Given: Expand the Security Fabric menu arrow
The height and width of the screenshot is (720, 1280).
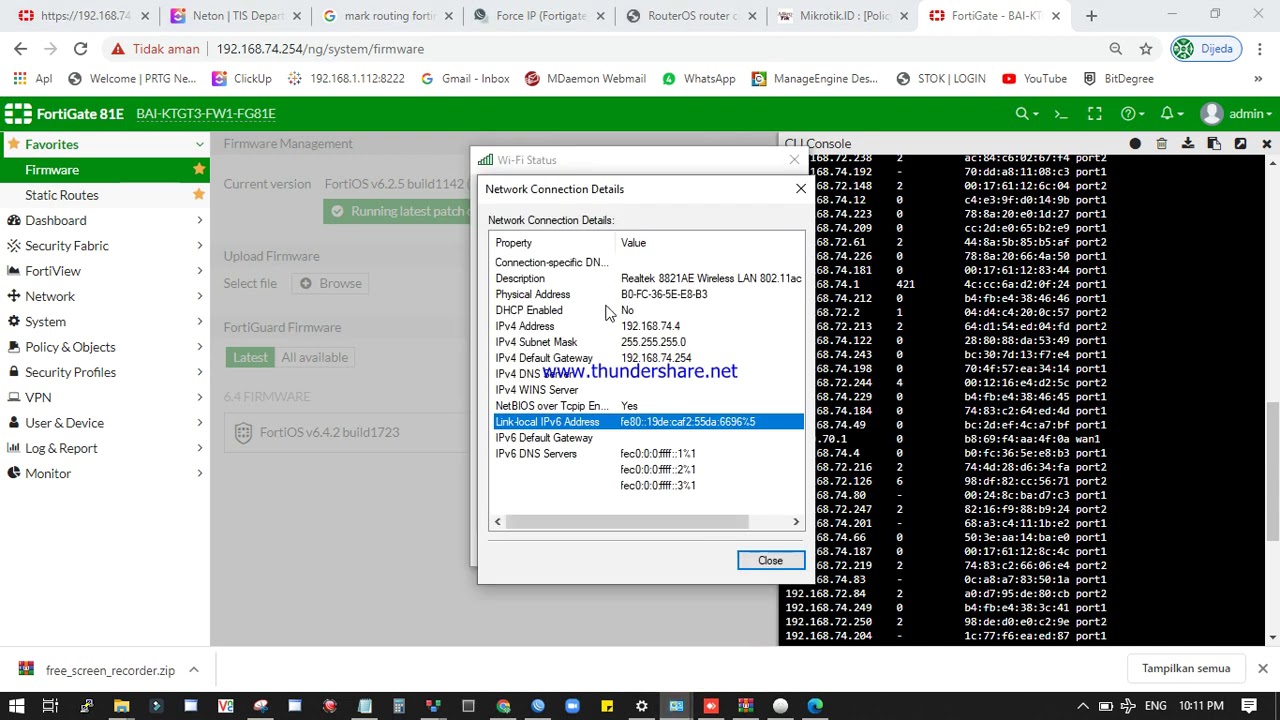Looking at the screenshot, I should [199, 245].
